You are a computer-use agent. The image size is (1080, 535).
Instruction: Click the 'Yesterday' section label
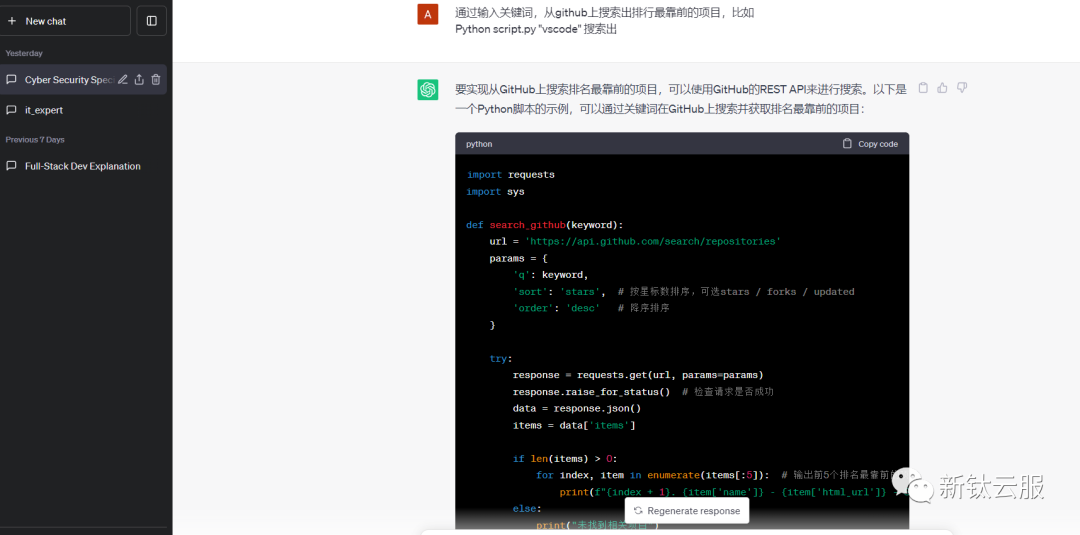tap(24, 53)
